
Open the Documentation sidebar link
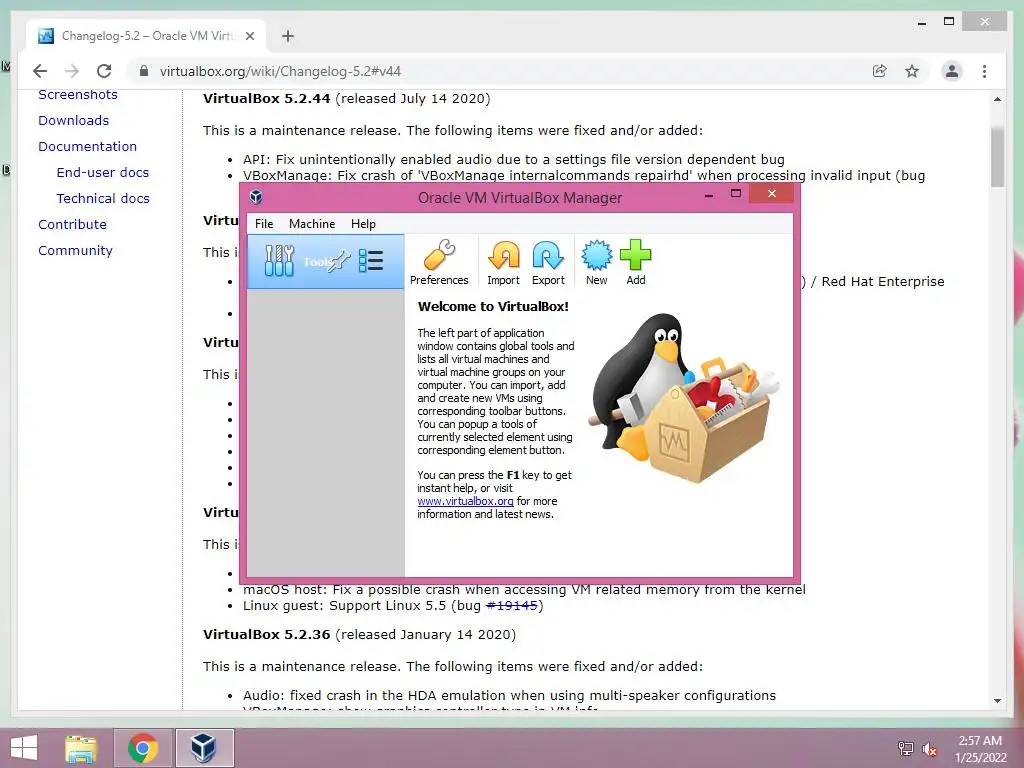click(x=88, y=146)
